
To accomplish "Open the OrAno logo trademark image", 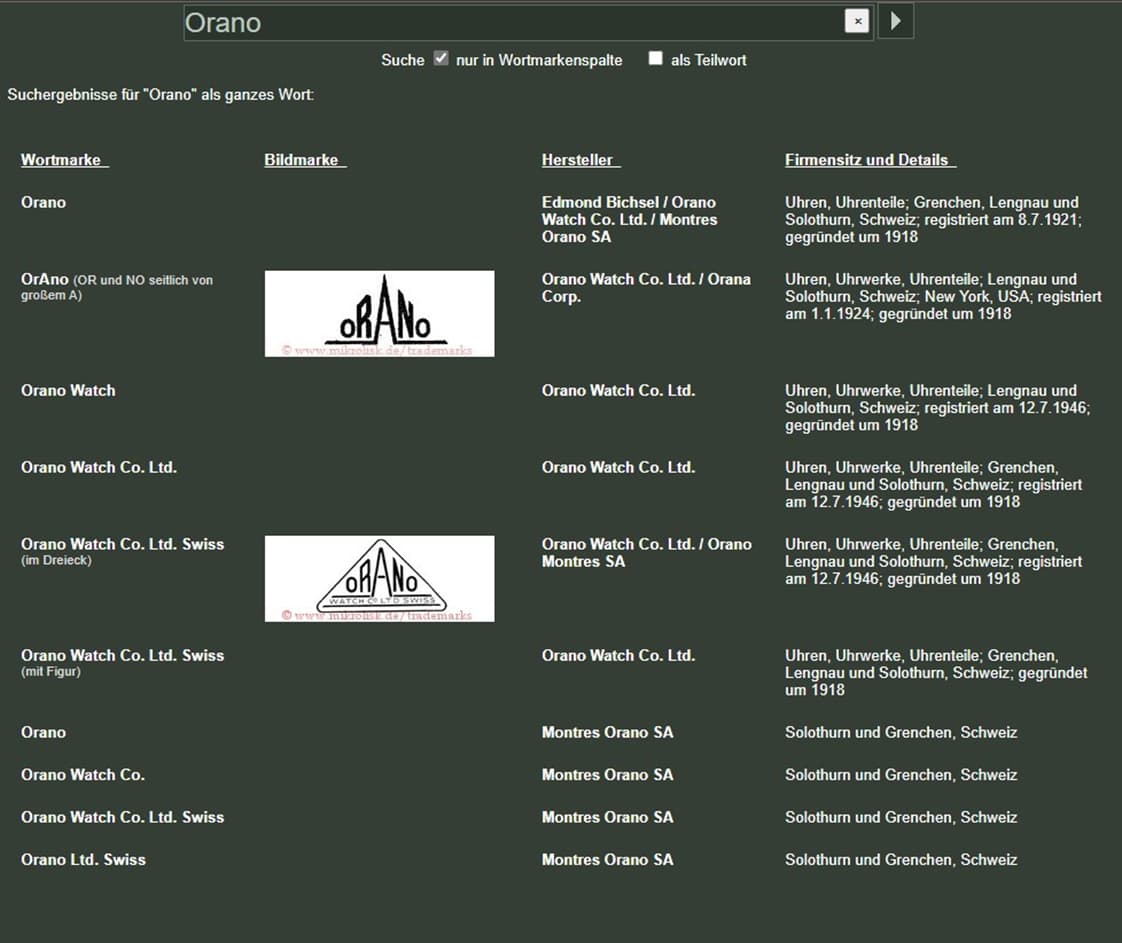I will pyautogui.click(x=379, y=313).
